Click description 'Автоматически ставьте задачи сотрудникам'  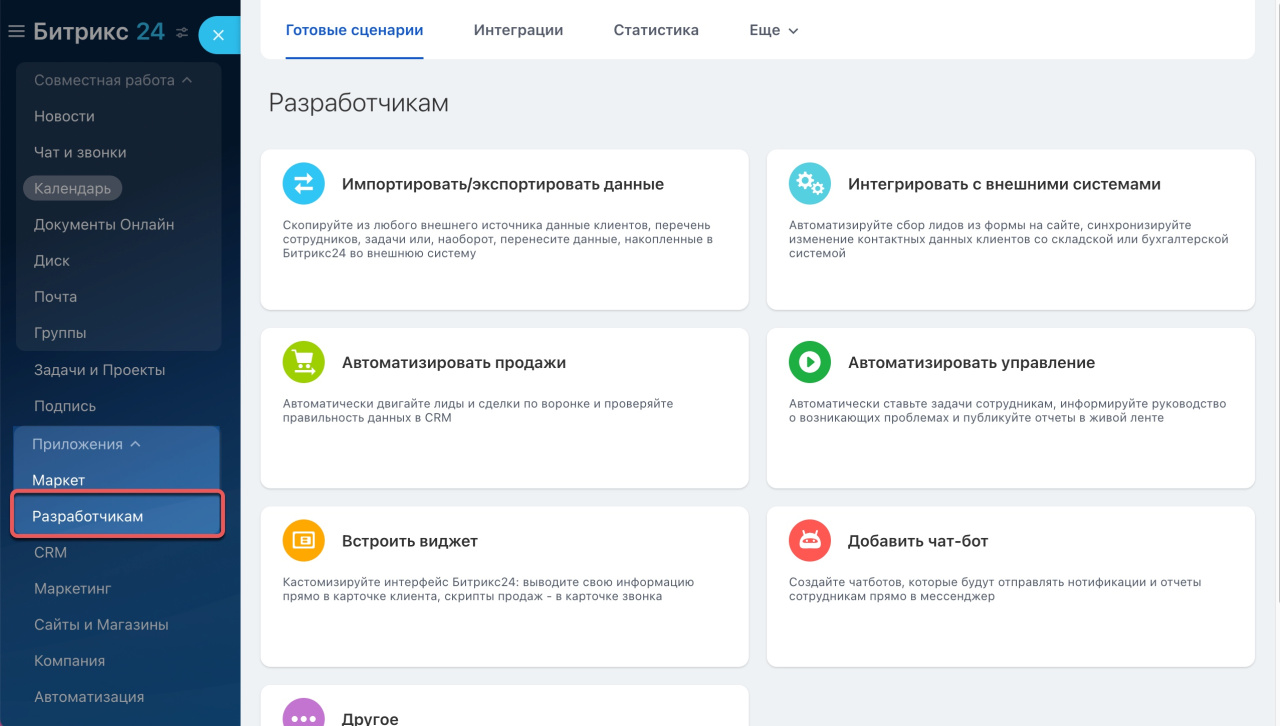coord(1007,410)
